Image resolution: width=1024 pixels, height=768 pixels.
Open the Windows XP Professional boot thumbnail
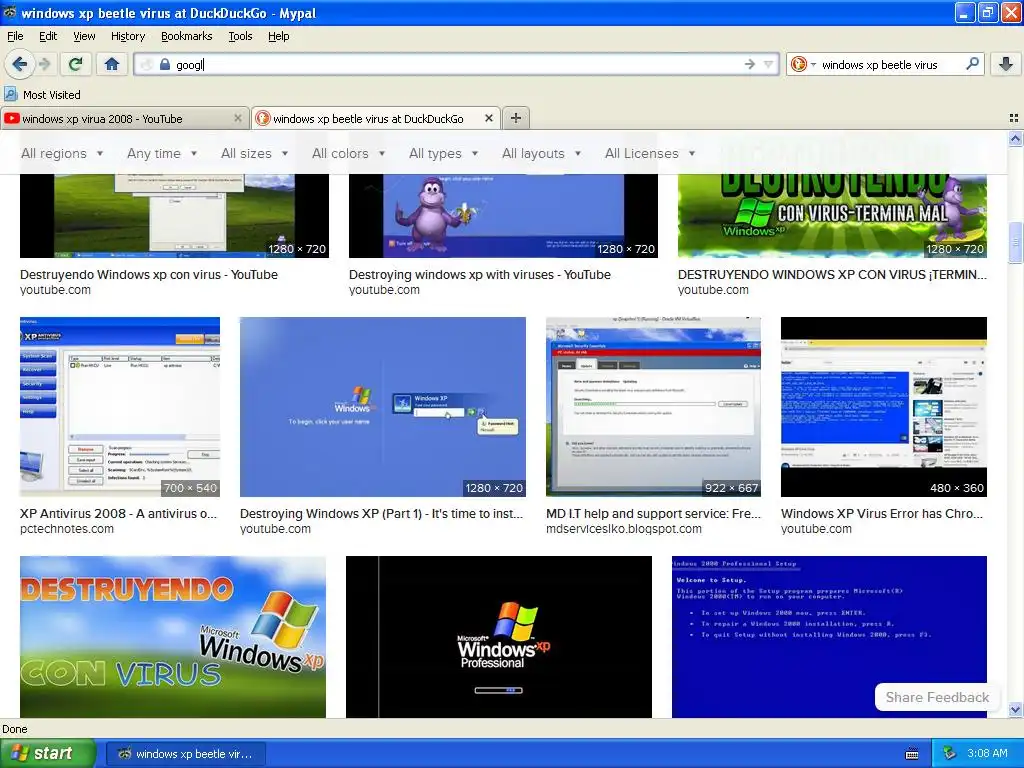tap(499, 637)
